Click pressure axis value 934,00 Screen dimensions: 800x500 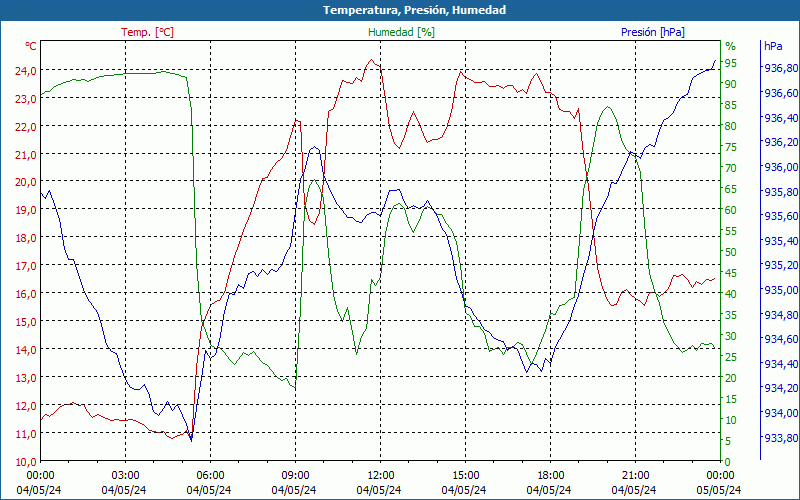781,413
